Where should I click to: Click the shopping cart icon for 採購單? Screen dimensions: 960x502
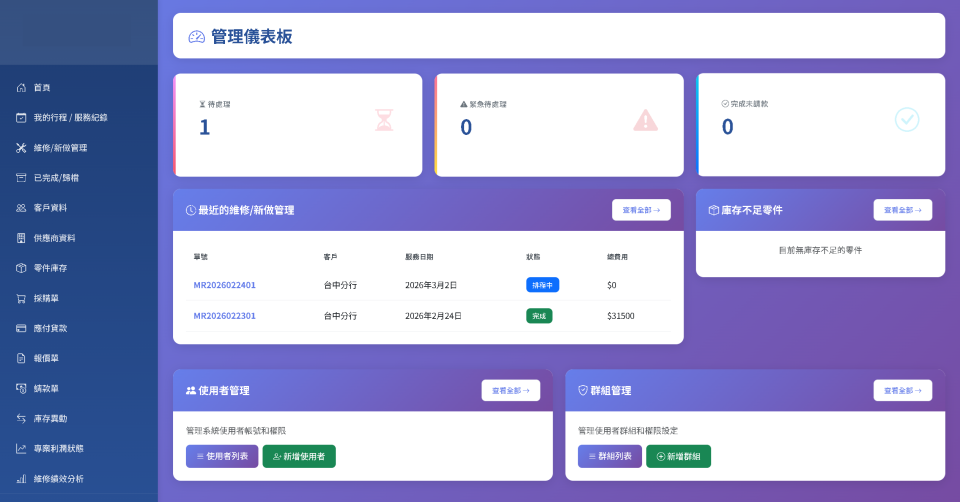tap(21, 298)
